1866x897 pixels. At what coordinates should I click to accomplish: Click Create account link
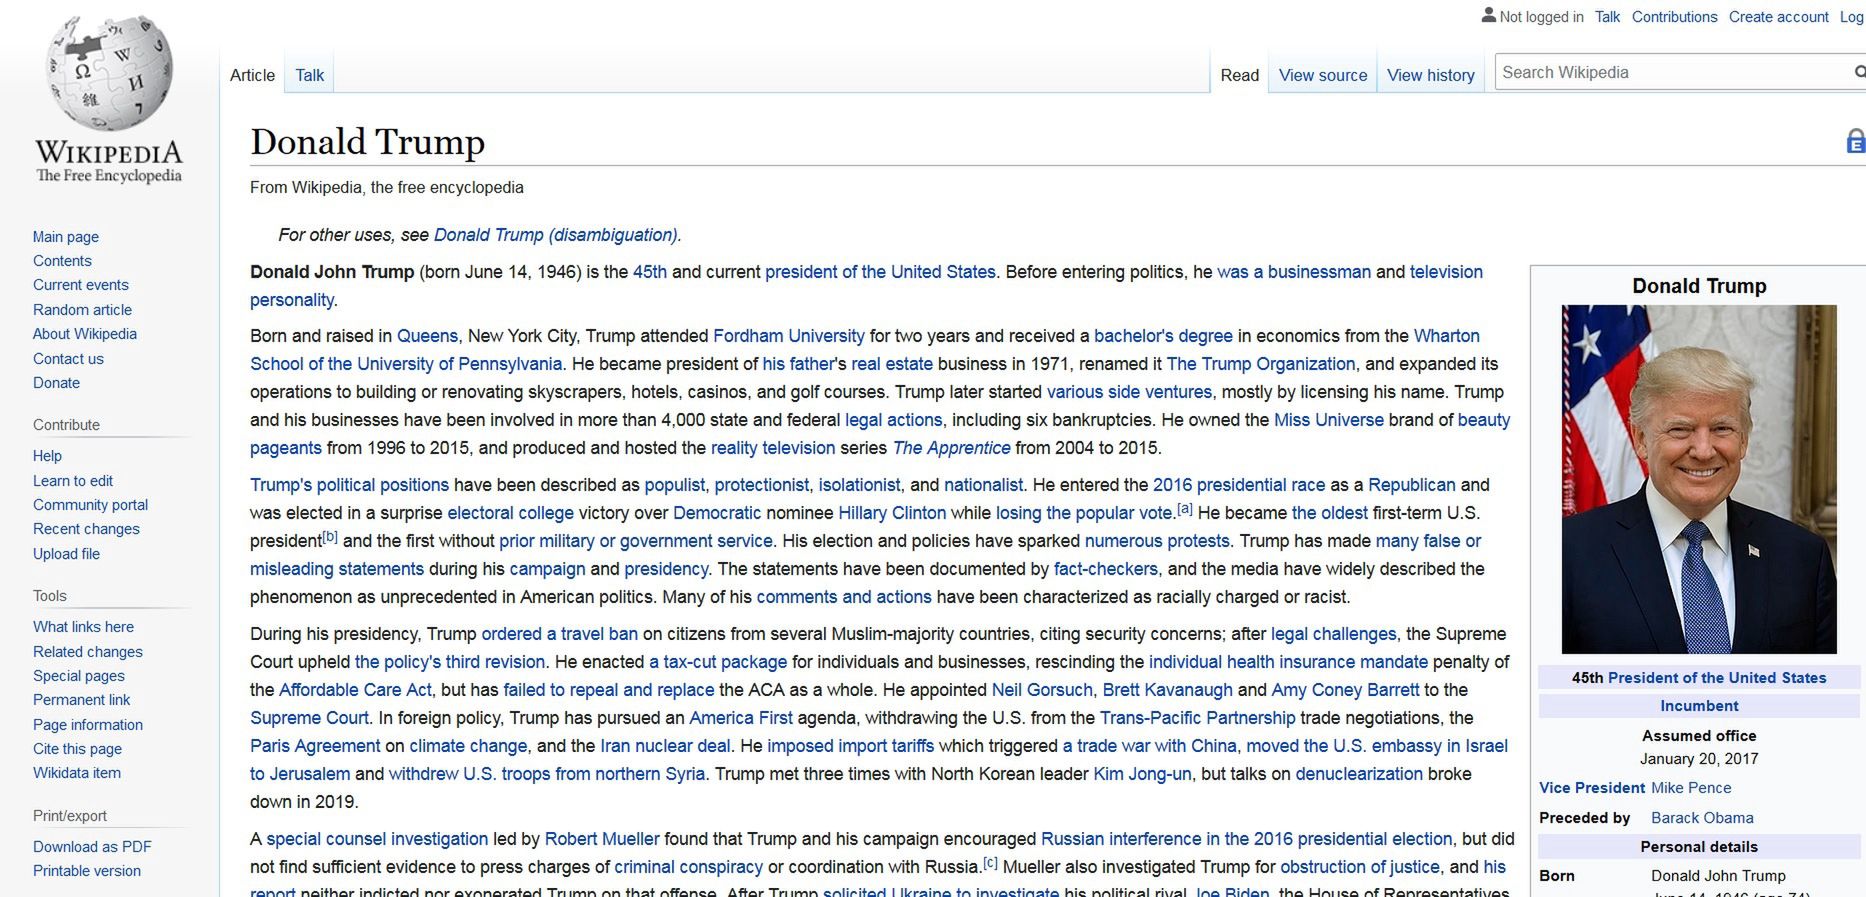click(x=1778, y=17)
